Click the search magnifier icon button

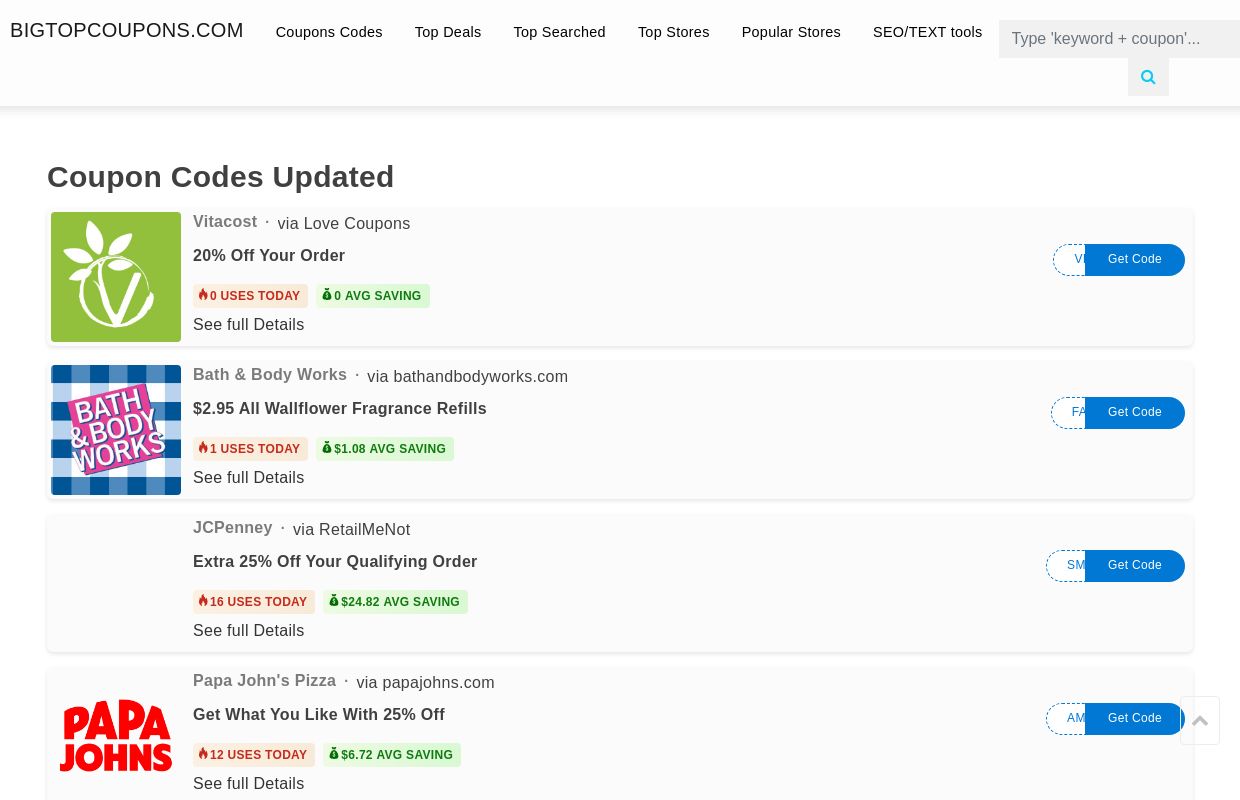click(x=1148, y=77)
